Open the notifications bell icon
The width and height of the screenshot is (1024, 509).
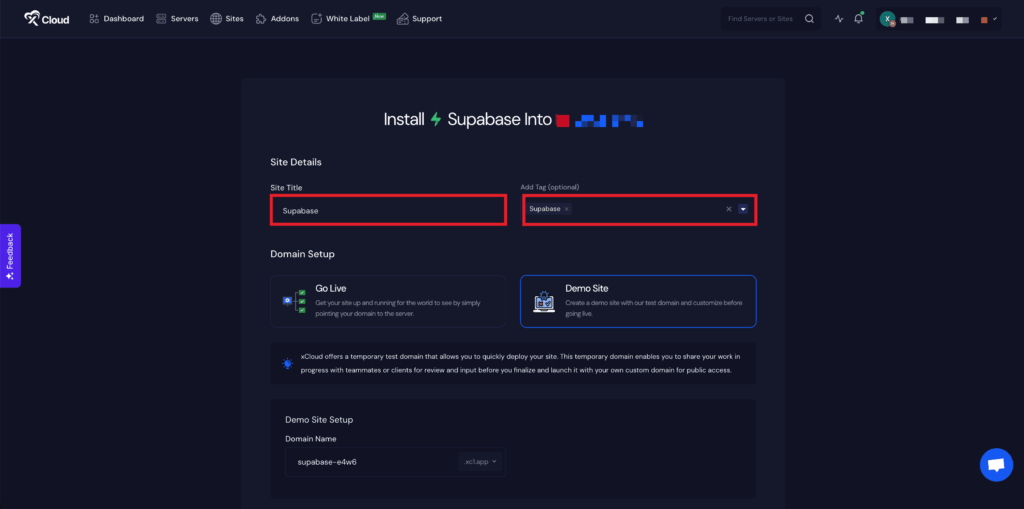[858, 18]
